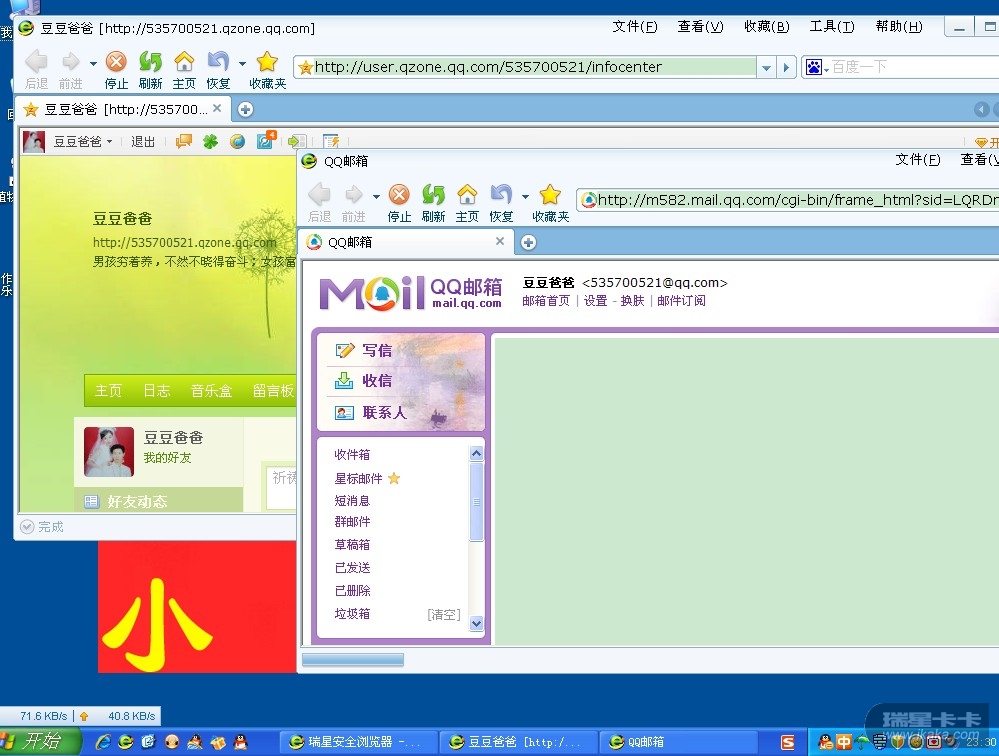The image size is (999, 756).
Task: Open 邮箱首页 link in QQ Mail header
Action: pyautogui.click(x=546, y=301)
